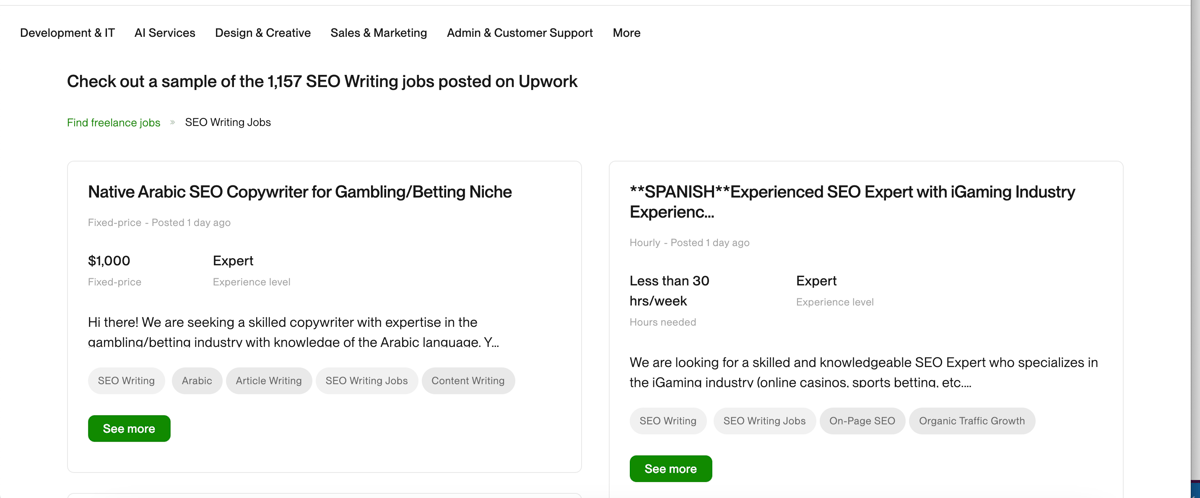
Task: Choose the On-Page SEO skill tag
Action: point(862,421)
